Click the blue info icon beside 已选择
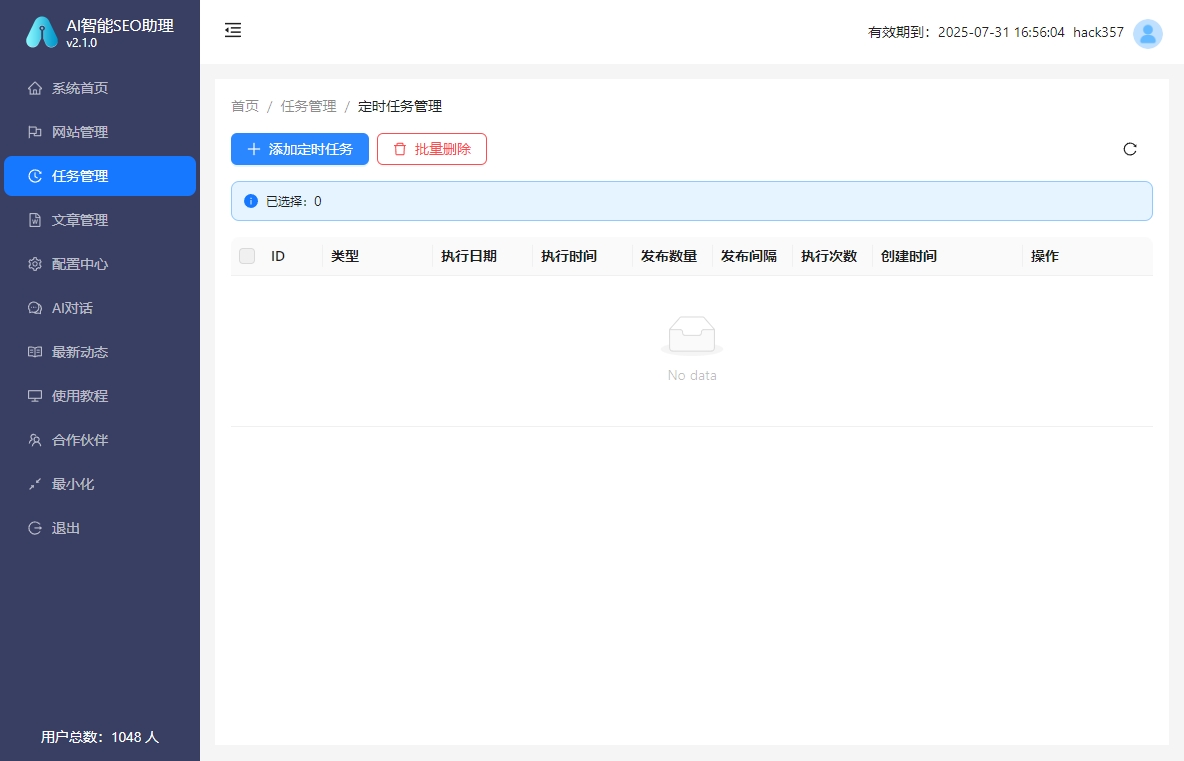The width and height of the screenshot is (1184, 761). click(251, 201)
